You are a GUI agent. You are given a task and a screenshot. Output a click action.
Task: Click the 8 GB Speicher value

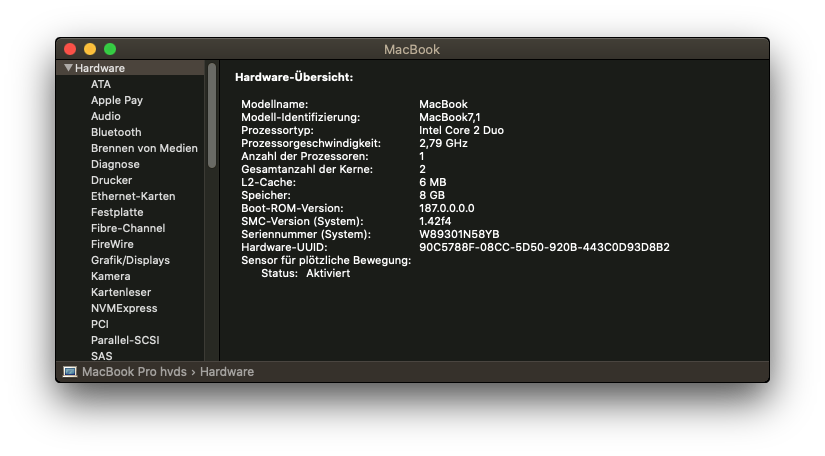[x=432, y=195]
